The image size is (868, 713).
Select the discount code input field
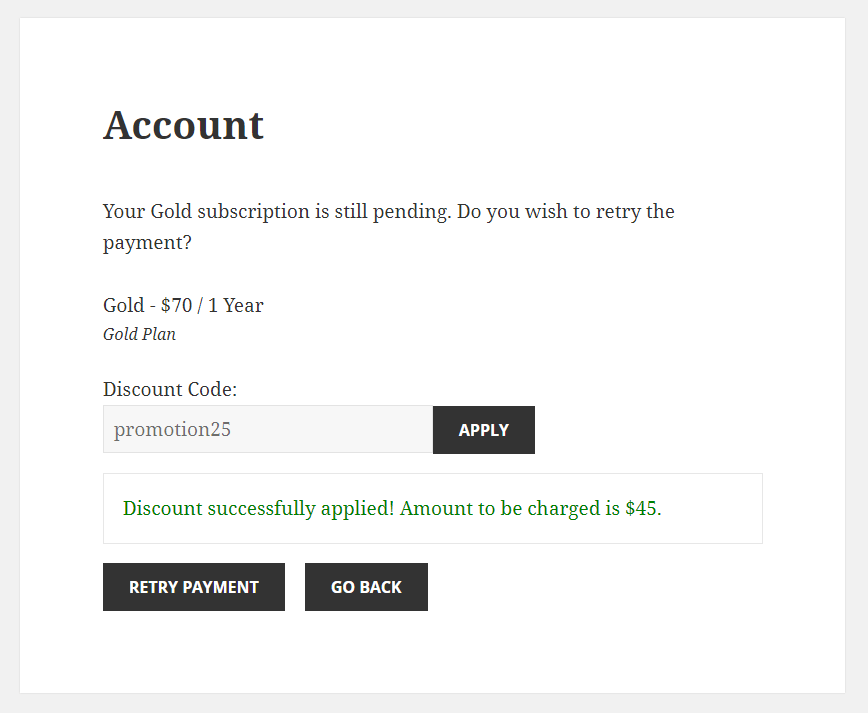(x=267, y=429)
